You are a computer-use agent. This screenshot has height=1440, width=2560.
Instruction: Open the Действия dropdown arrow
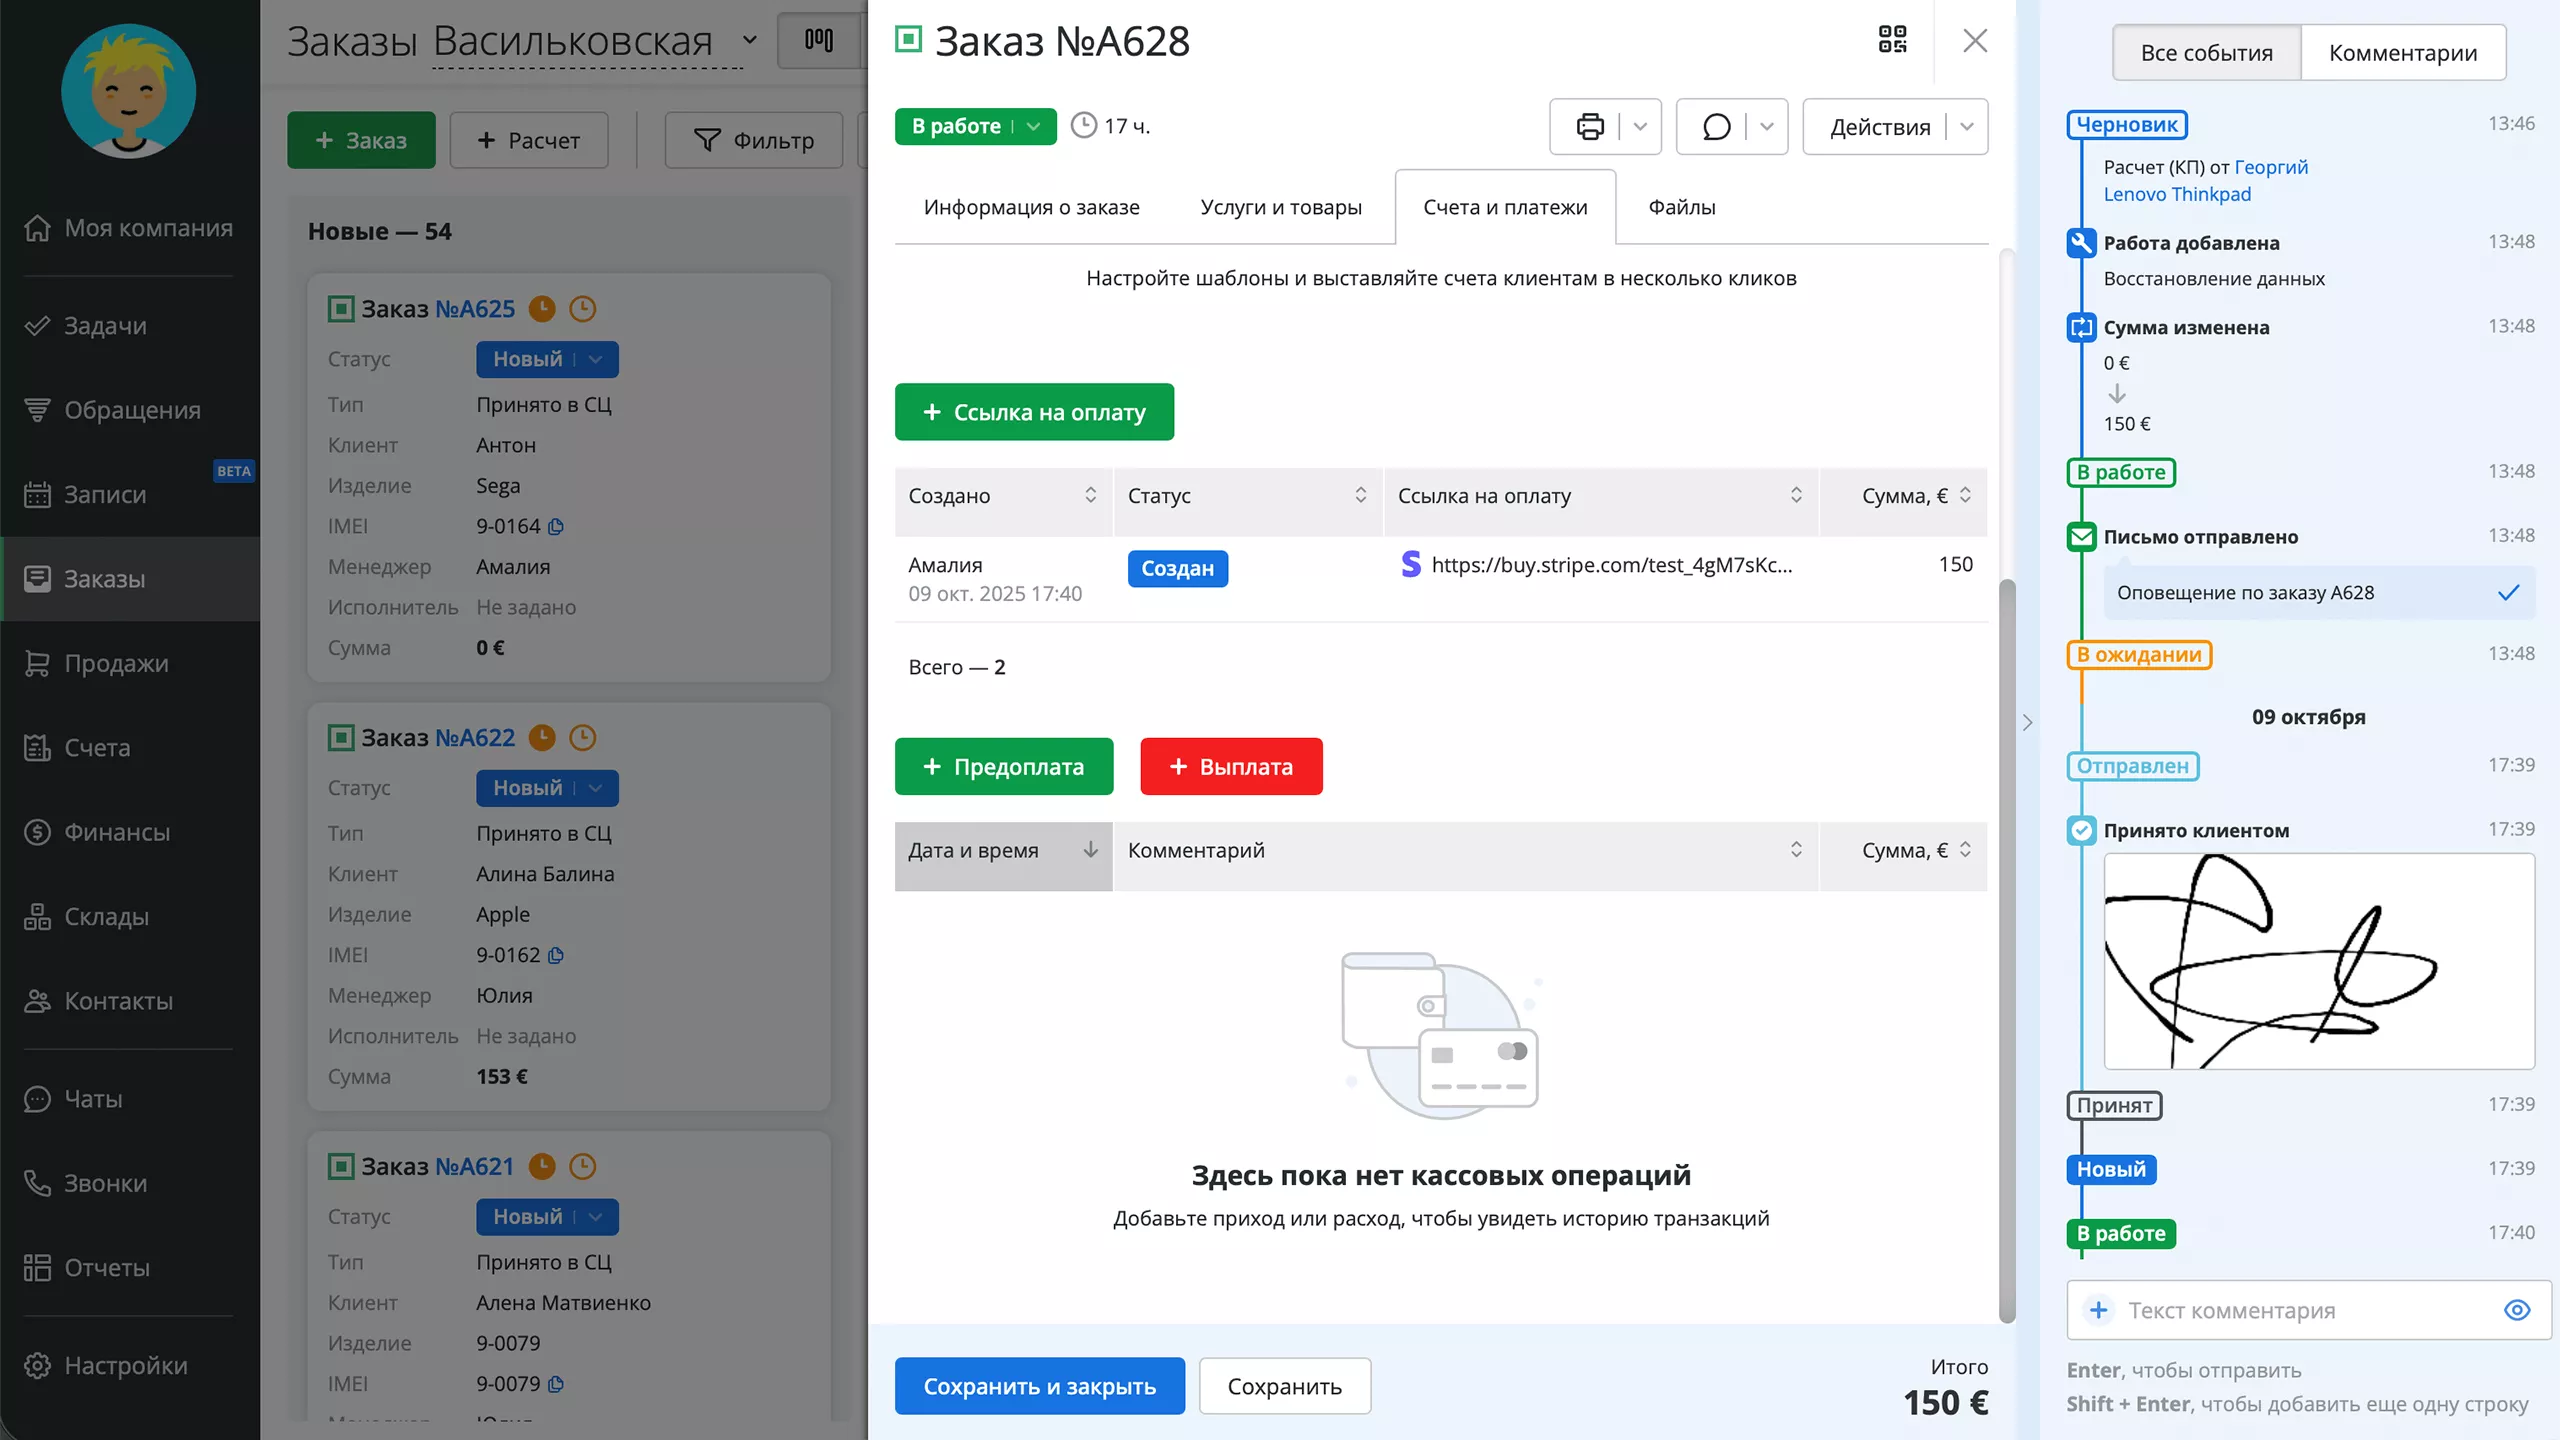click(1967, 127)
